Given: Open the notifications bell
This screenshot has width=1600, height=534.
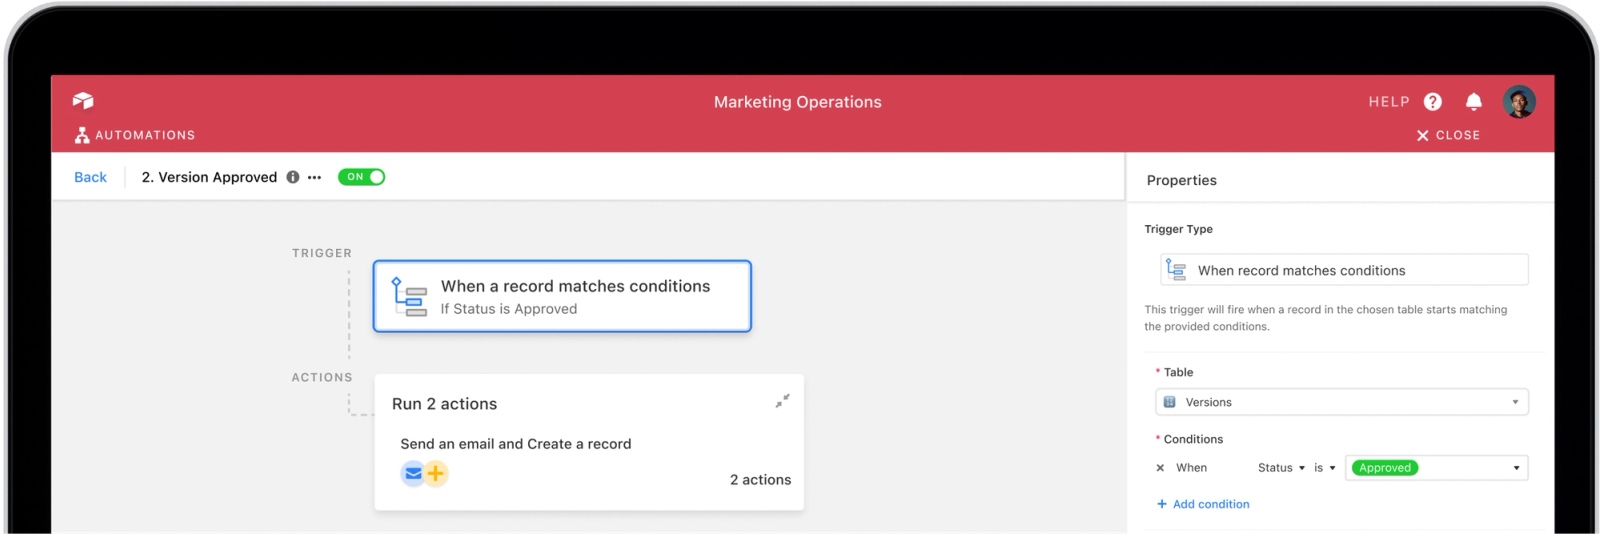Looking at the screenshot, I should [x=1474, y=102].
